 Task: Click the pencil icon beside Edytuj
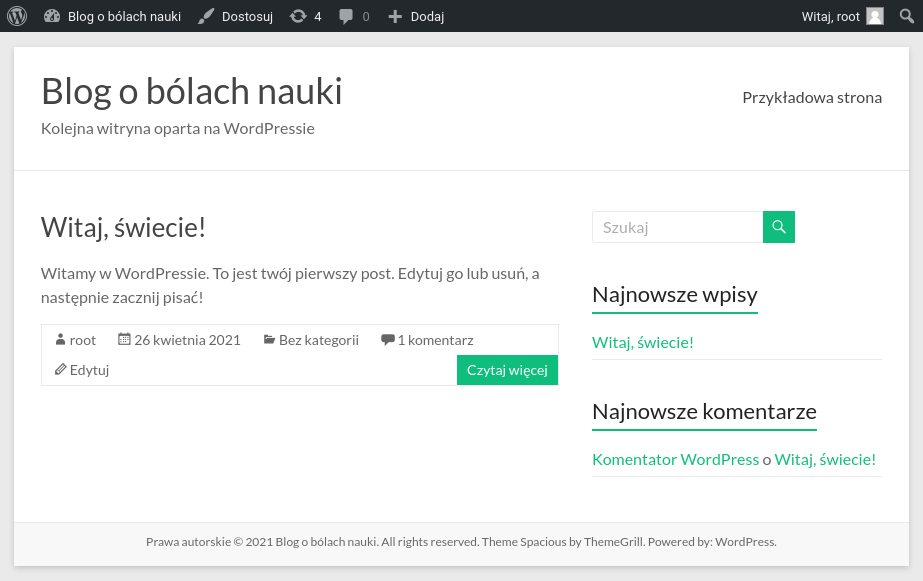click(61, 370)
